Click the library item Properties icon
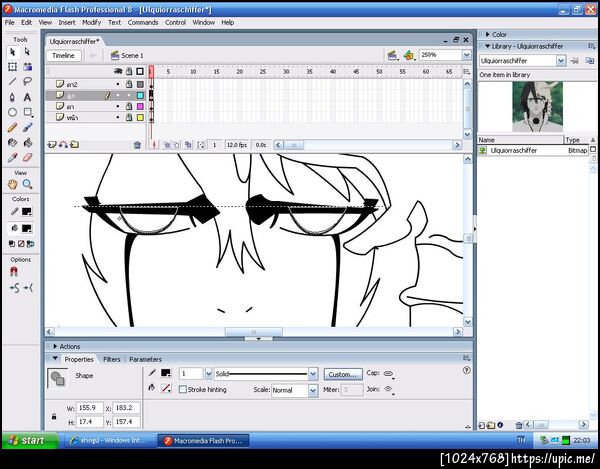The height and width of the screenshot is (469, 600). 500,425
